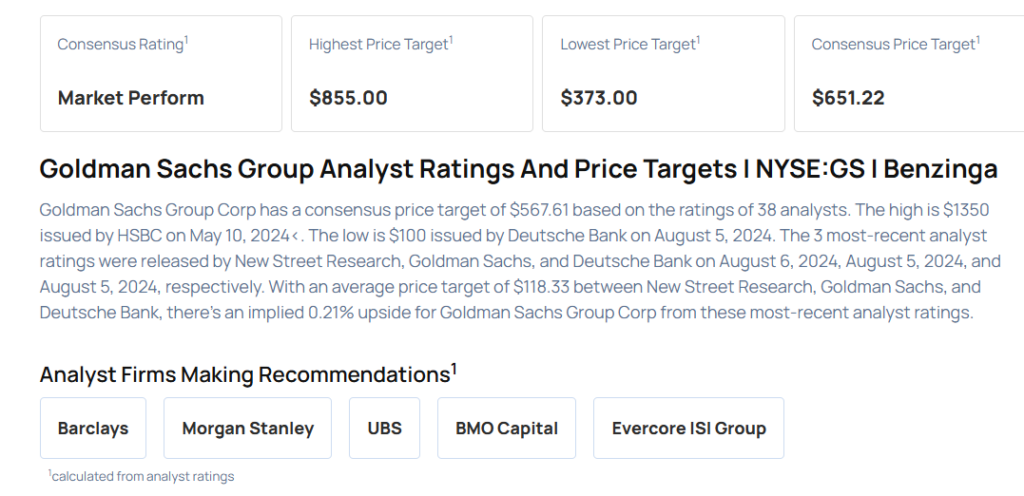Click the Consensus Price Target label
This screenshot has width=1024, height=496.
click(x=892, y=45)
